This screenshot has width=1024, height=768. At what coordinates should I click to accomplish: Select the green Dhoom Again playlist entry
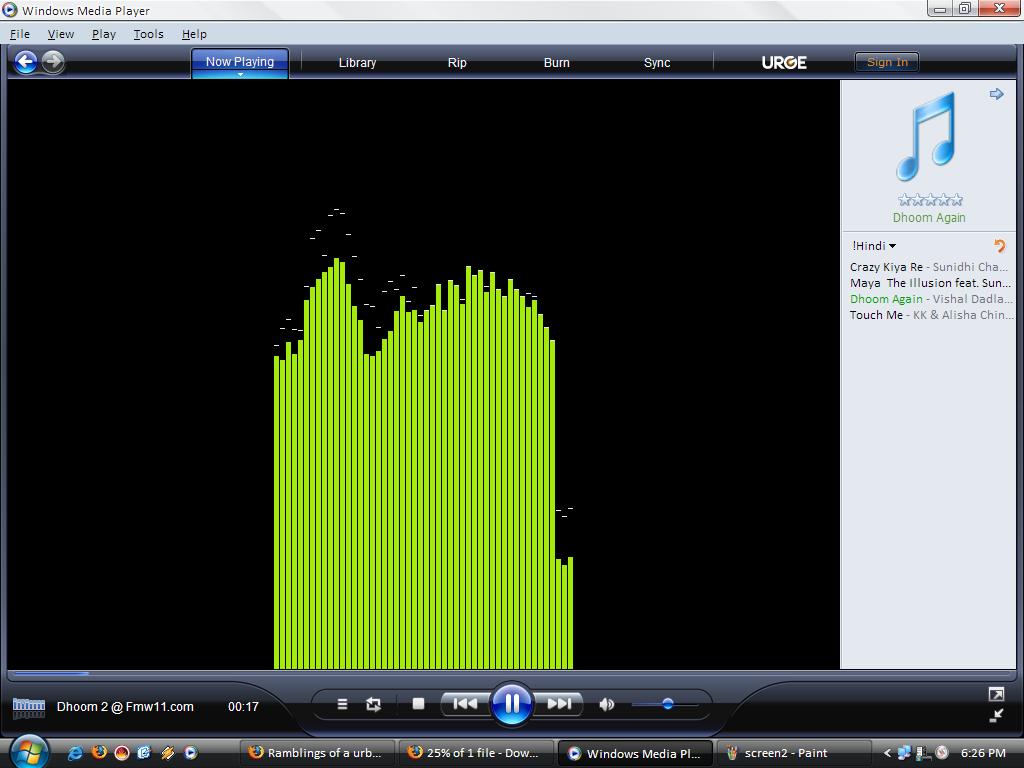pos(930,299)
